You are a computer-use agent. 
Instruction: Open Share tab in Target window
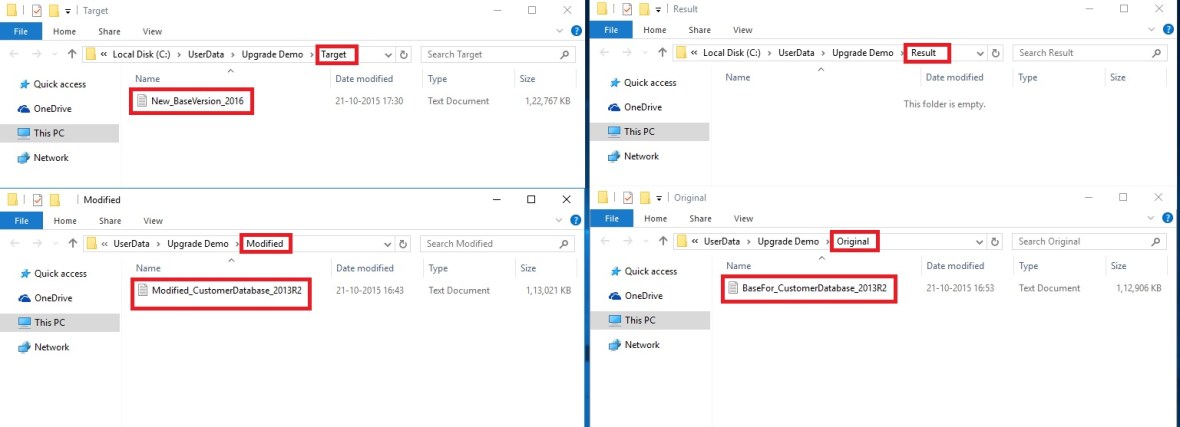pyautogui.click(x=110, y=31)
